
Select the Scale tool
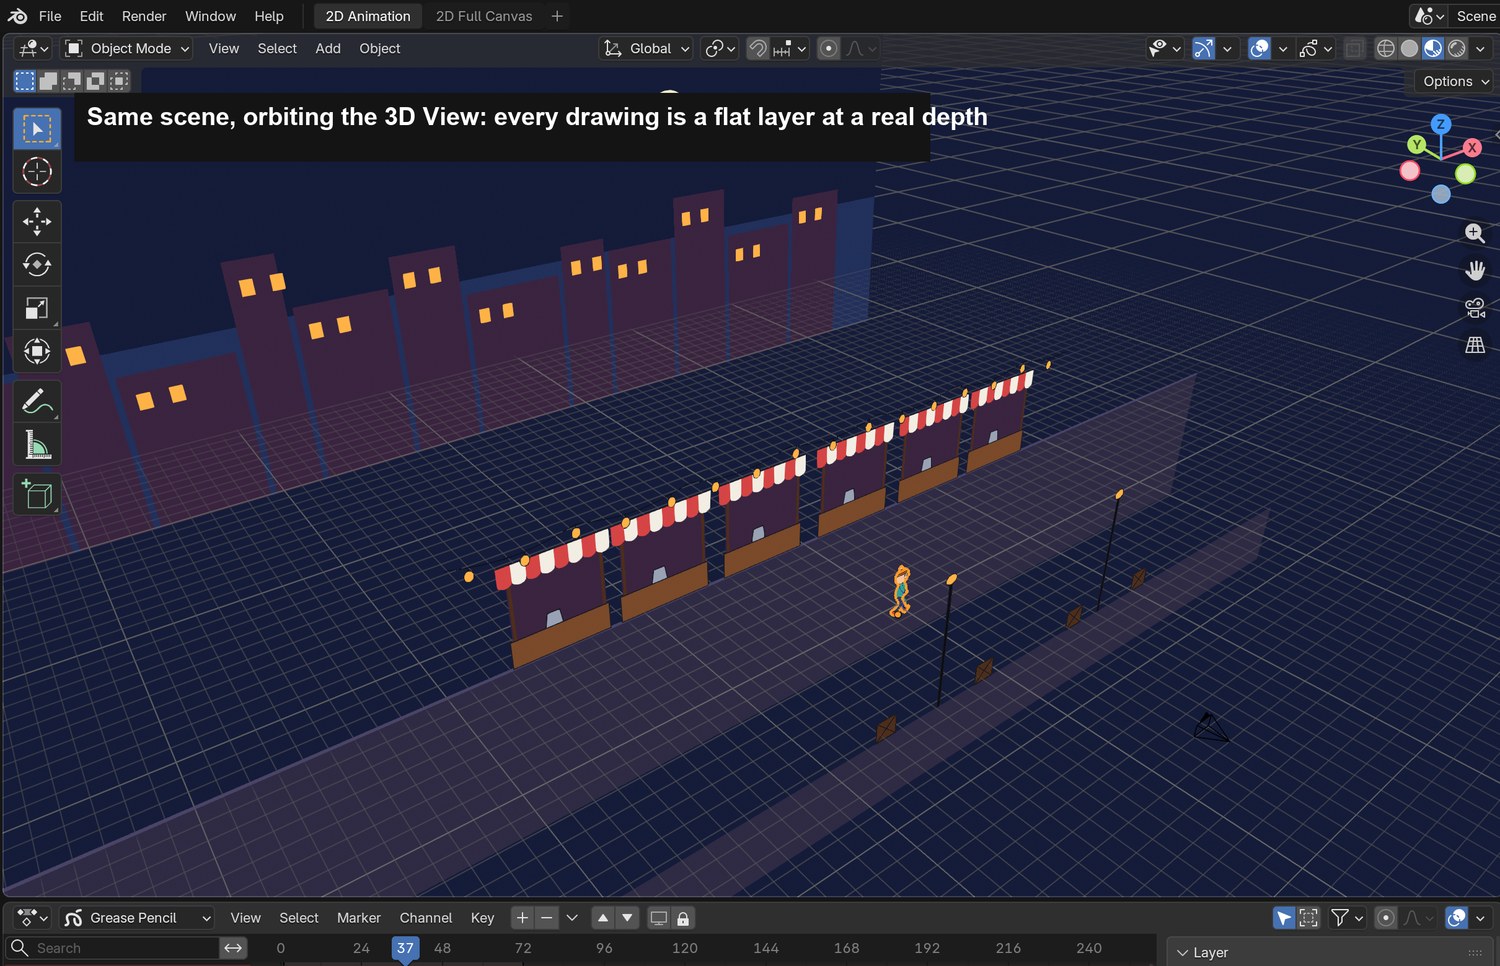coord(37,308)
